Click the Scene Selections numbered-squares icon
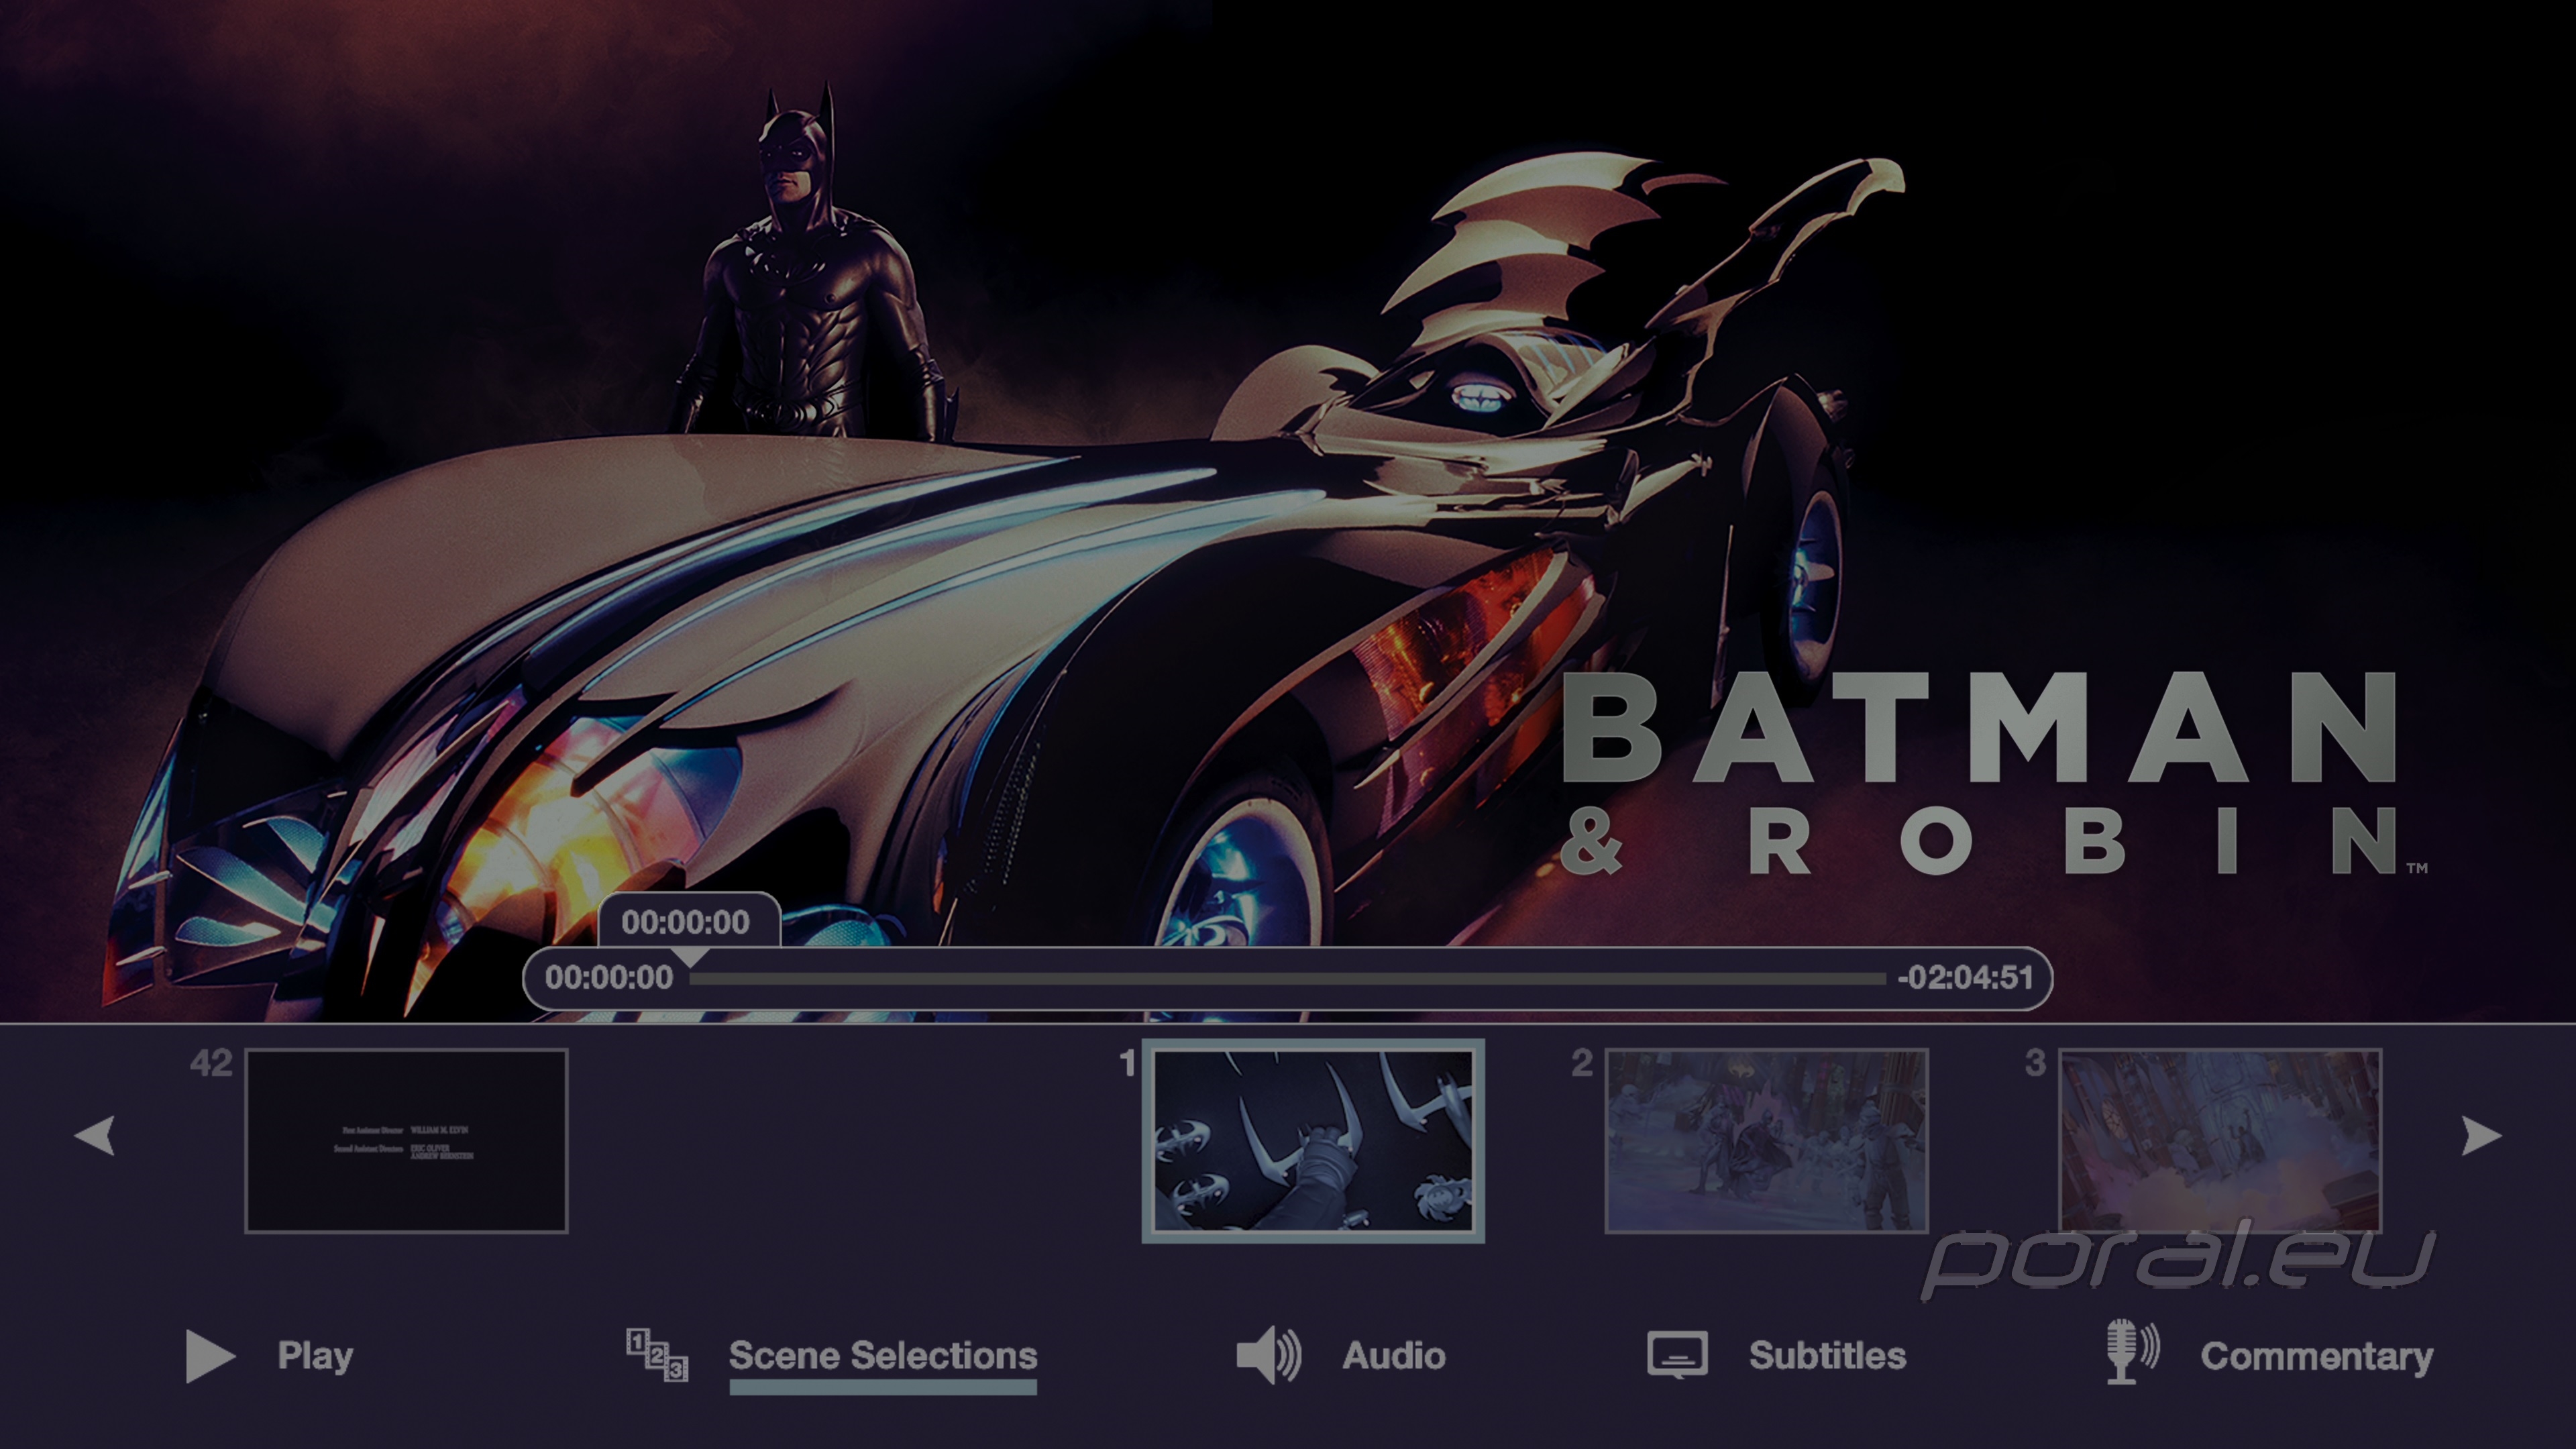 (657, 1355)
